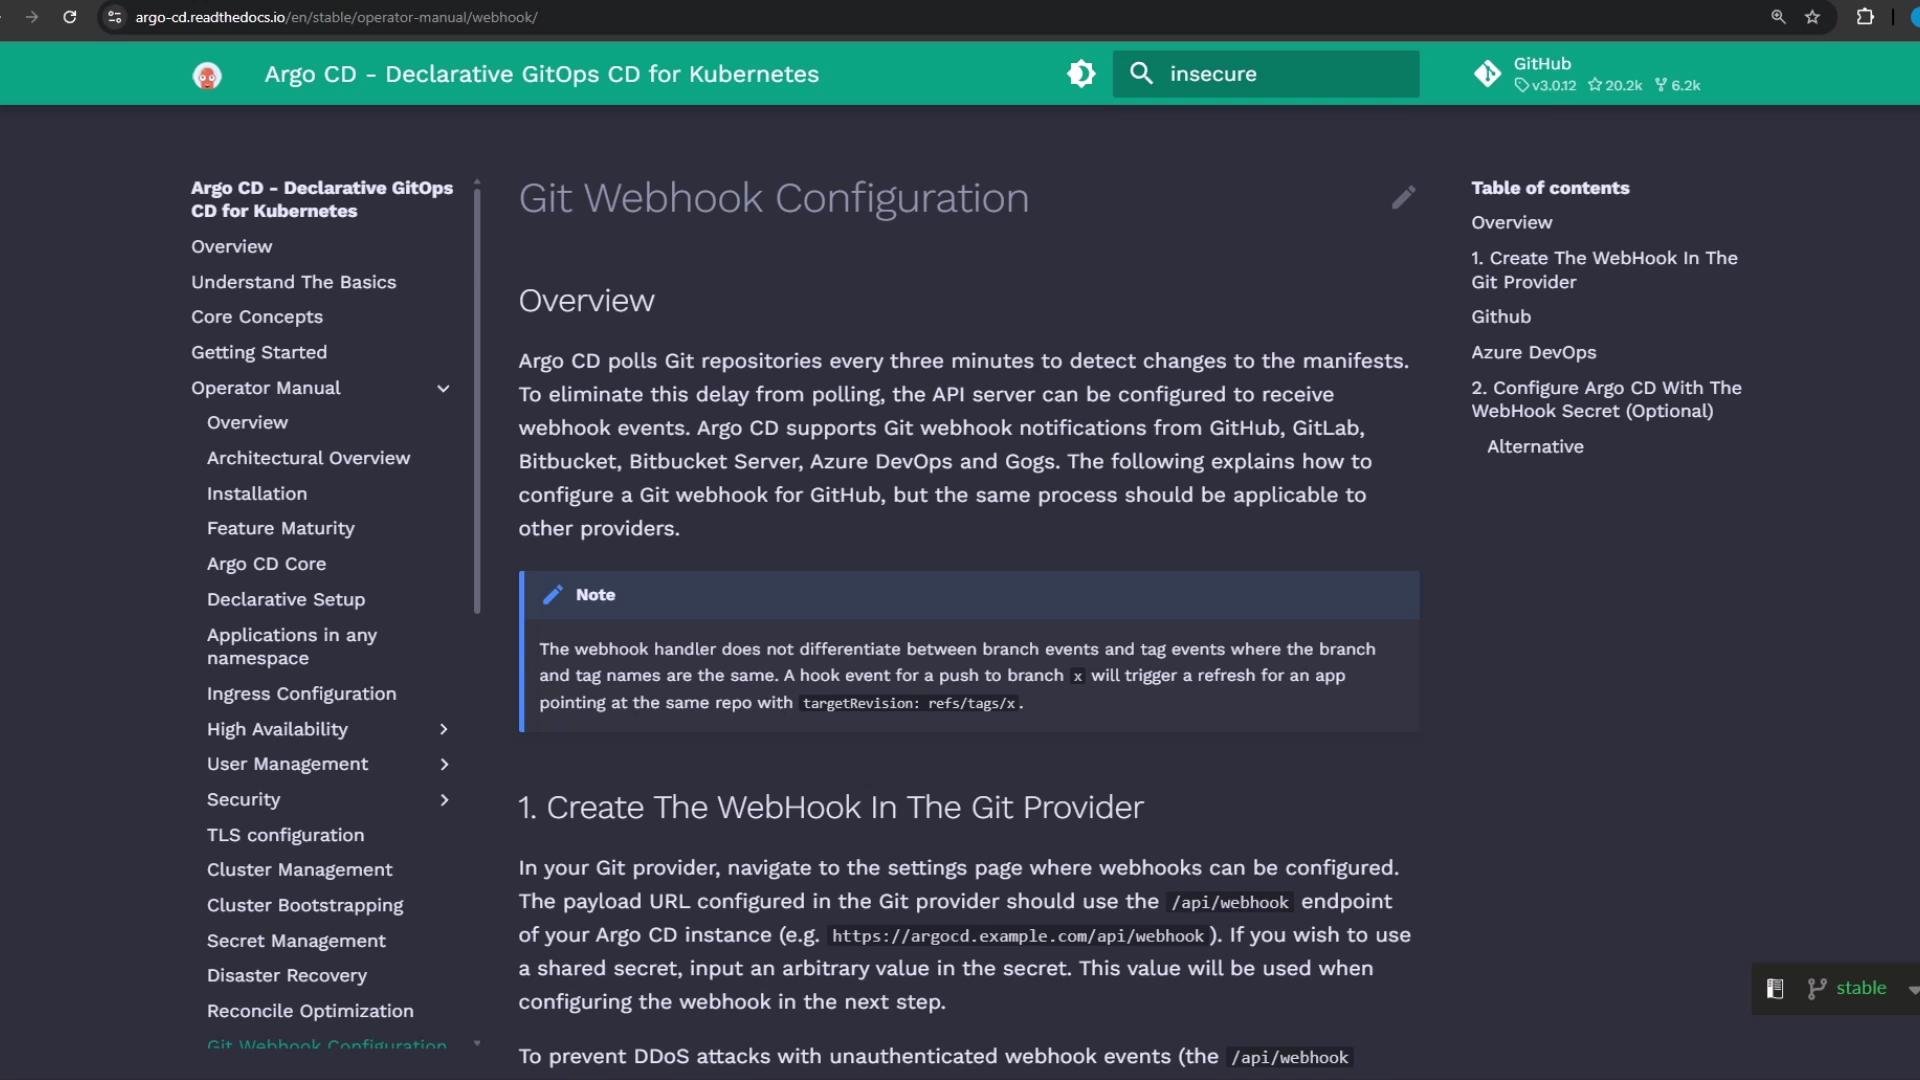Open TLS configuration page

click(285, 835)
